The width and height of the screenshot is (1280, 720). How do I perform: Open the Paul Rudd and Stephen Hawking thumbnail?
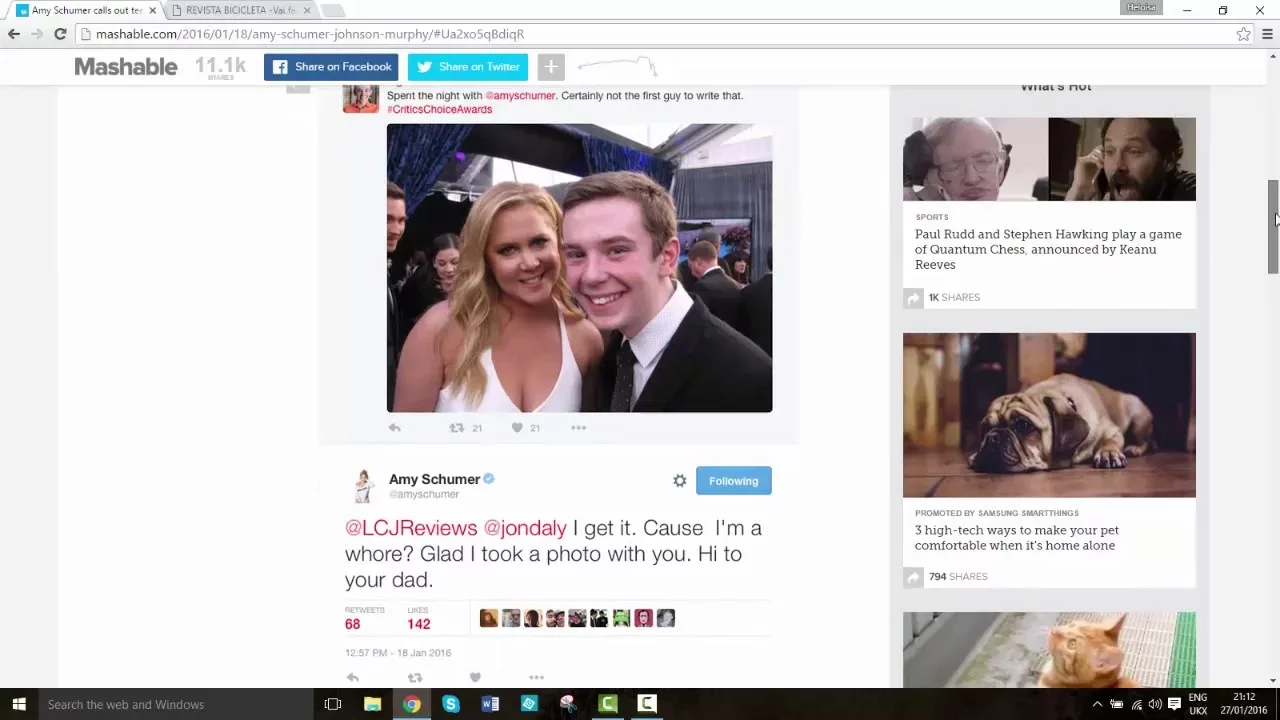(x=1049, y=159)
